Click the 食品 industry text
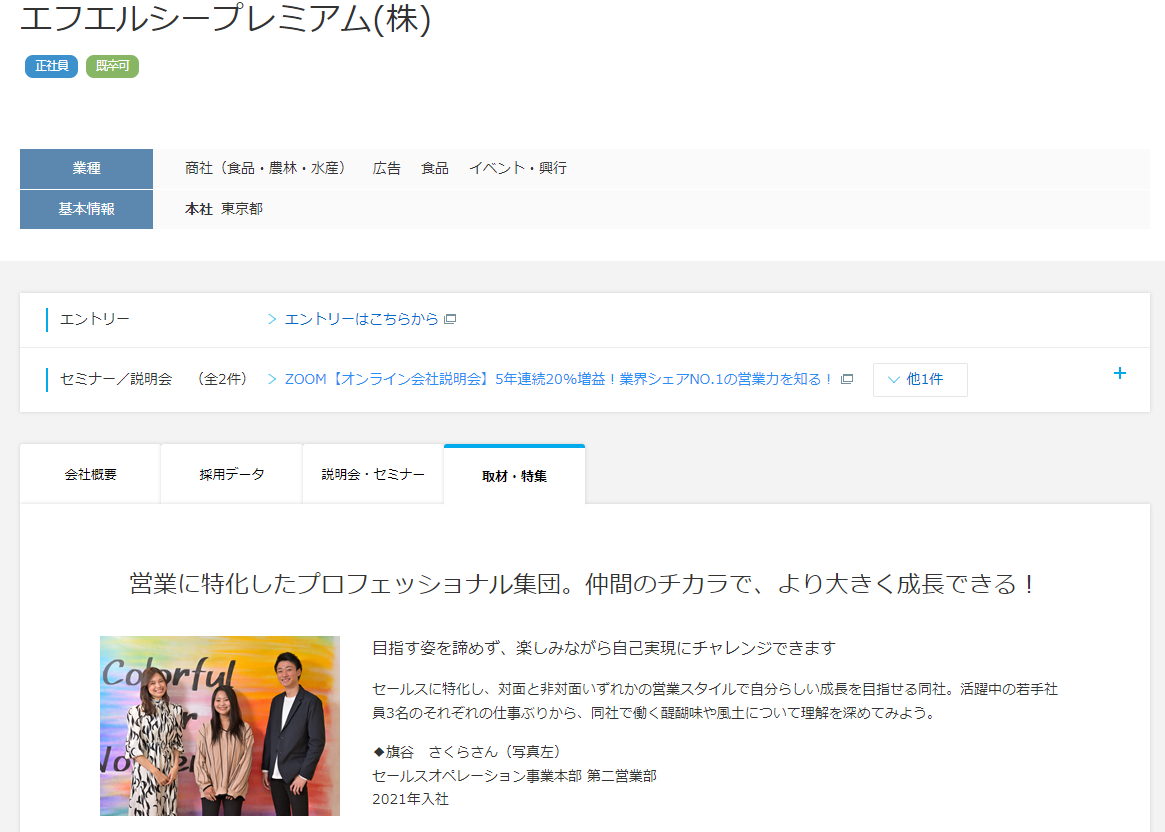1165x832 pixels. [435, 168]
